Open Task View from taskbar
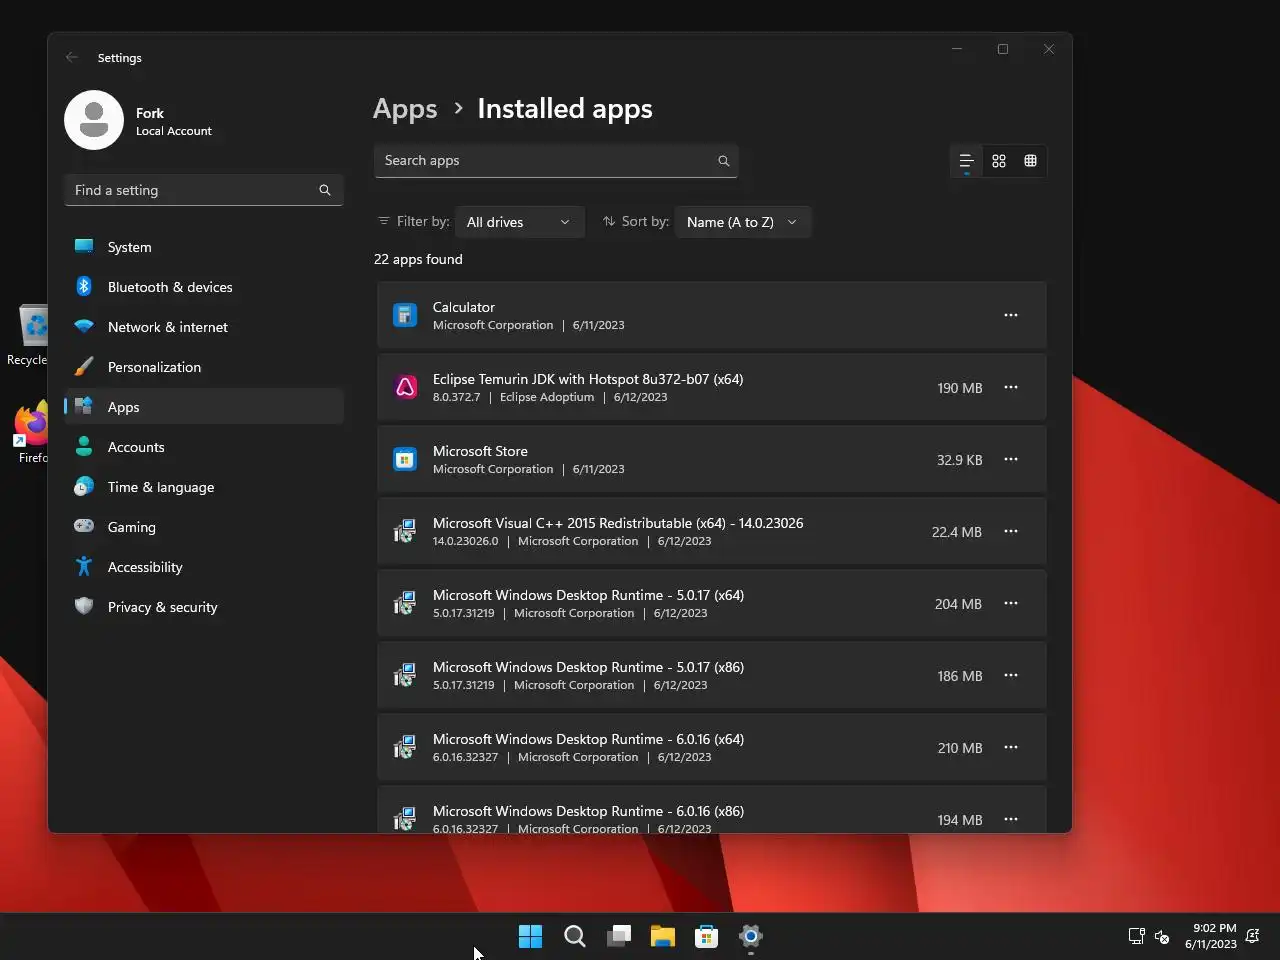1280x960 pixels. click(x=619, y=936)
